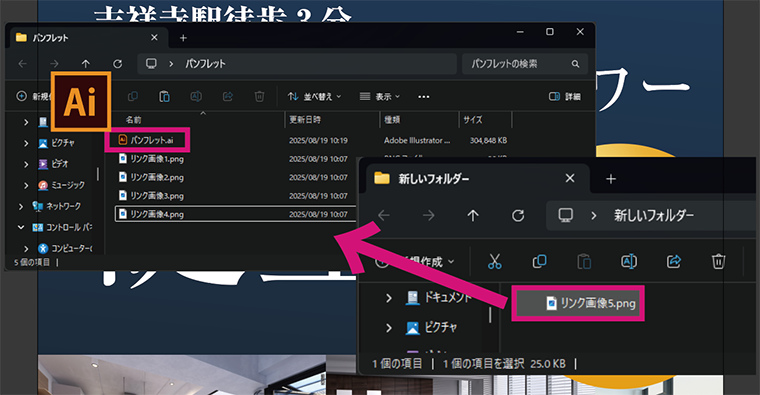Screen dimensions: 760x395
Task: Click Forward arrow in パンフレット window
Action: pos(54,63)
